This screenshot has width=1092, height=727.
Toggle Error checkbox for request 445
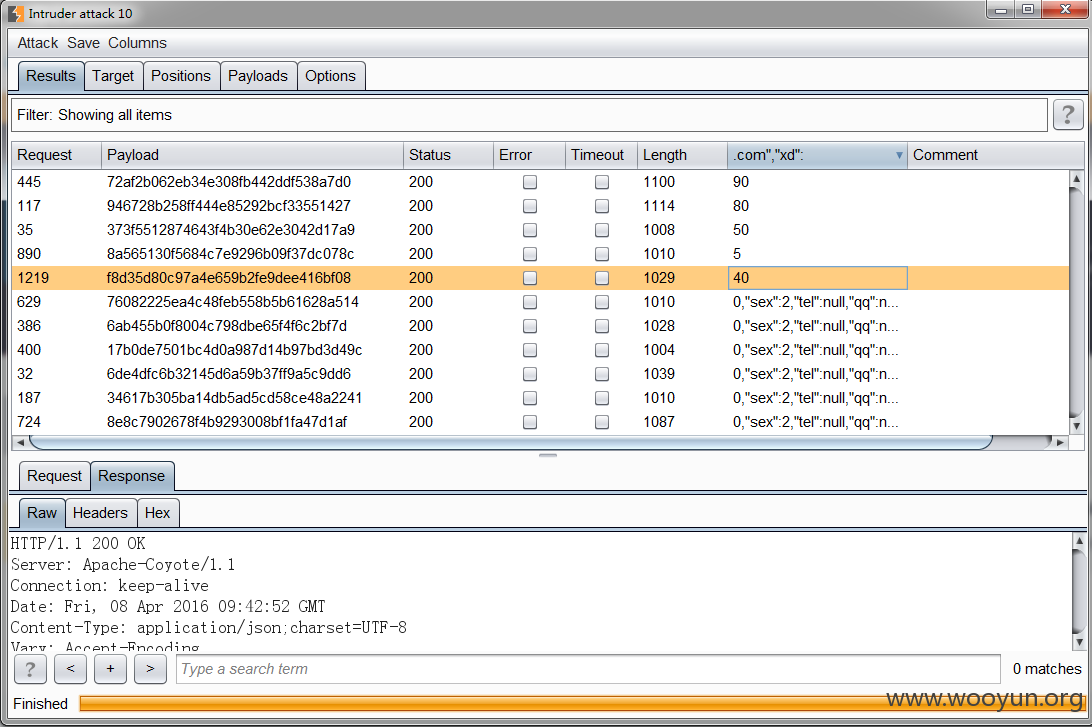click(530, 182)
